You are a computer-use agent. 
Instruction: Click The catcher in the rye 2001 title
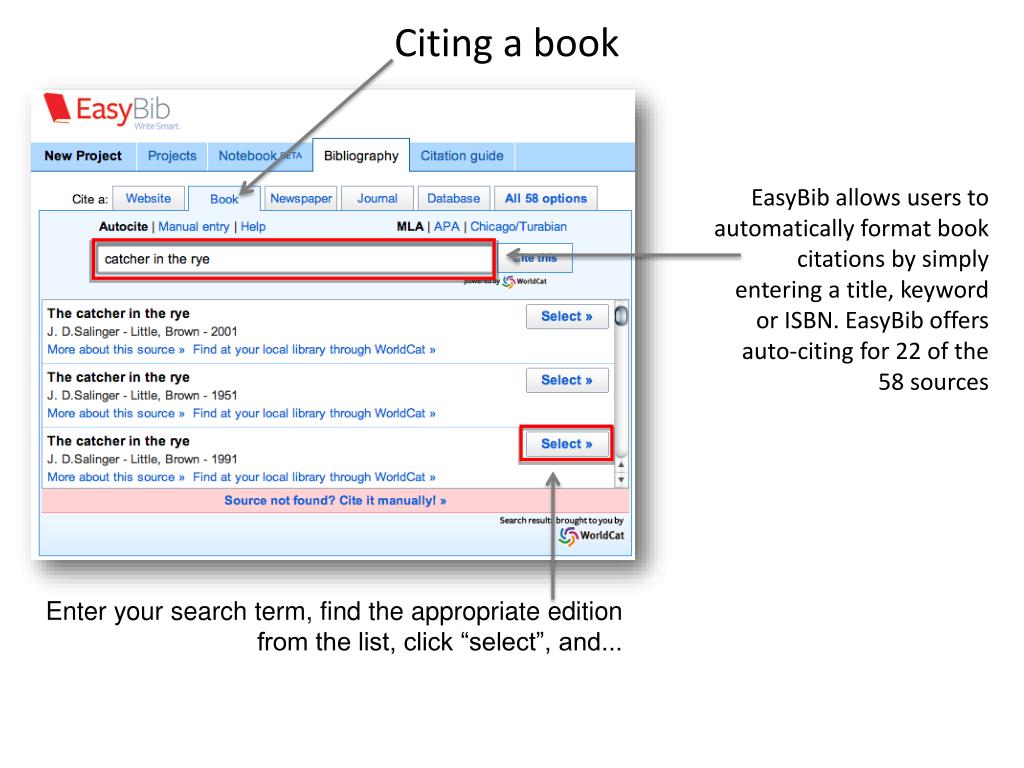pos(118,313)
